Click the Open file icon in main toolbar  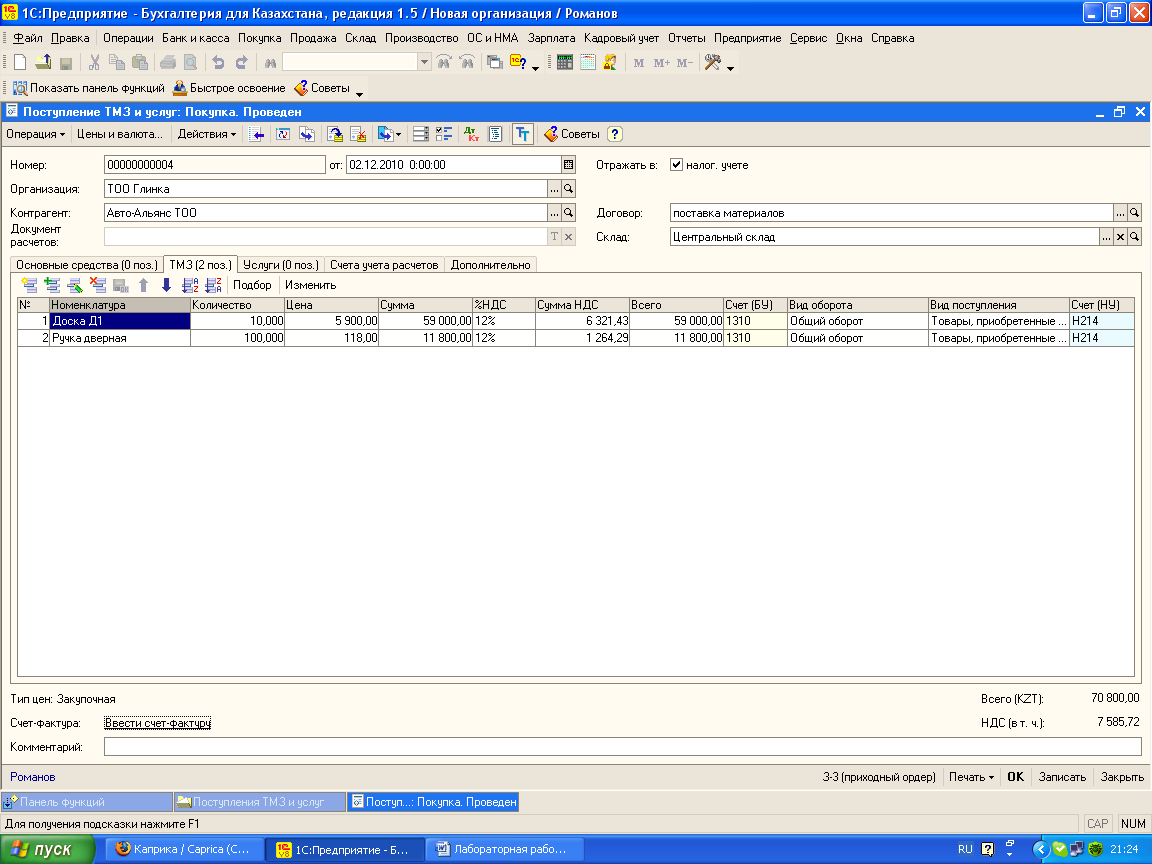pos(43,63)
